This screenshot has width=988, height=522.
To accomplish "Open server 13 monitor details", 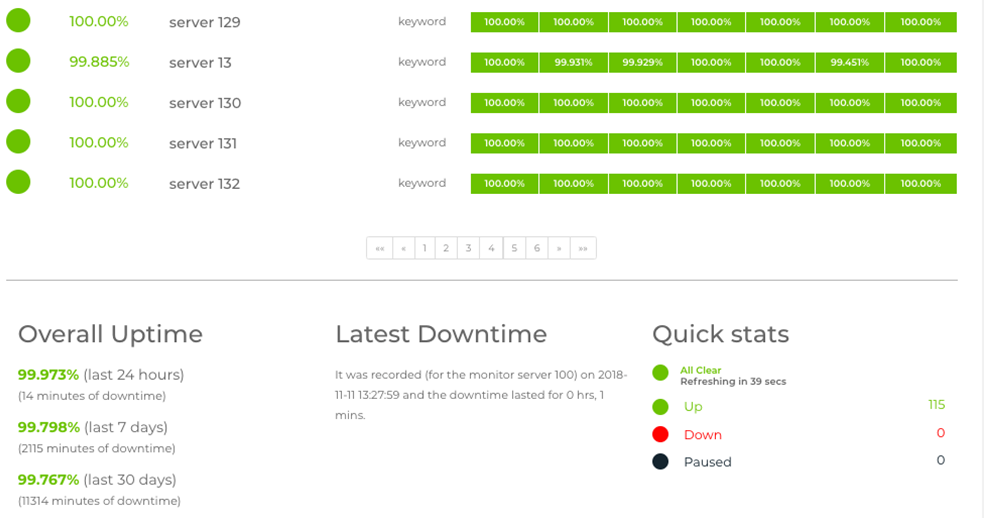I will tap(200, 63).
